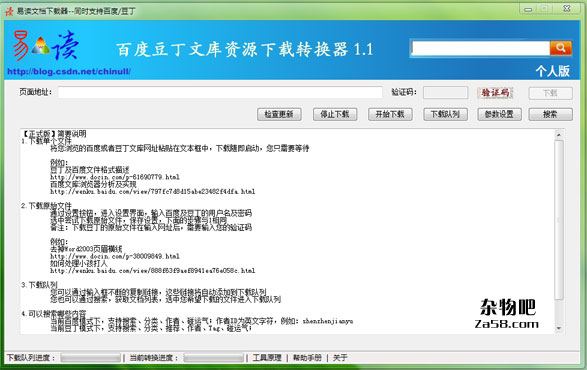Click the 工具原理 status bar item
This screenshot has width=587, height=370.
(x=267, y=358)
